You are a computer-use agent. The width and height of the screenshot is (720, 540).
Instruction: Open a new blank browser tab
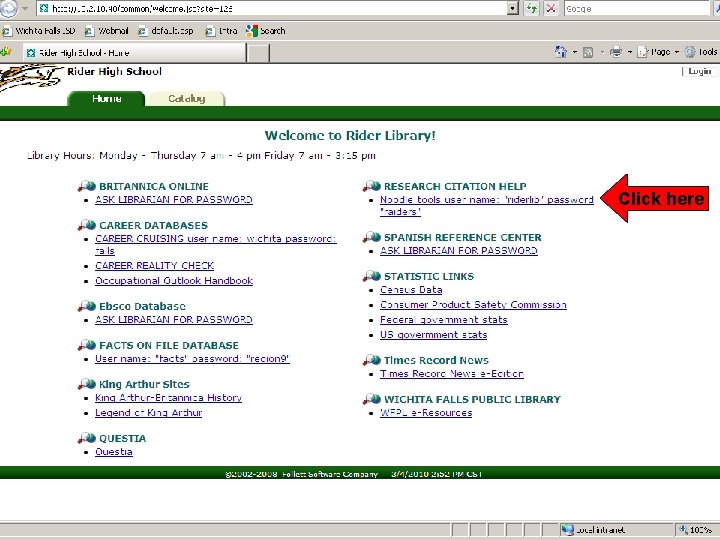[x=258, y=53]
